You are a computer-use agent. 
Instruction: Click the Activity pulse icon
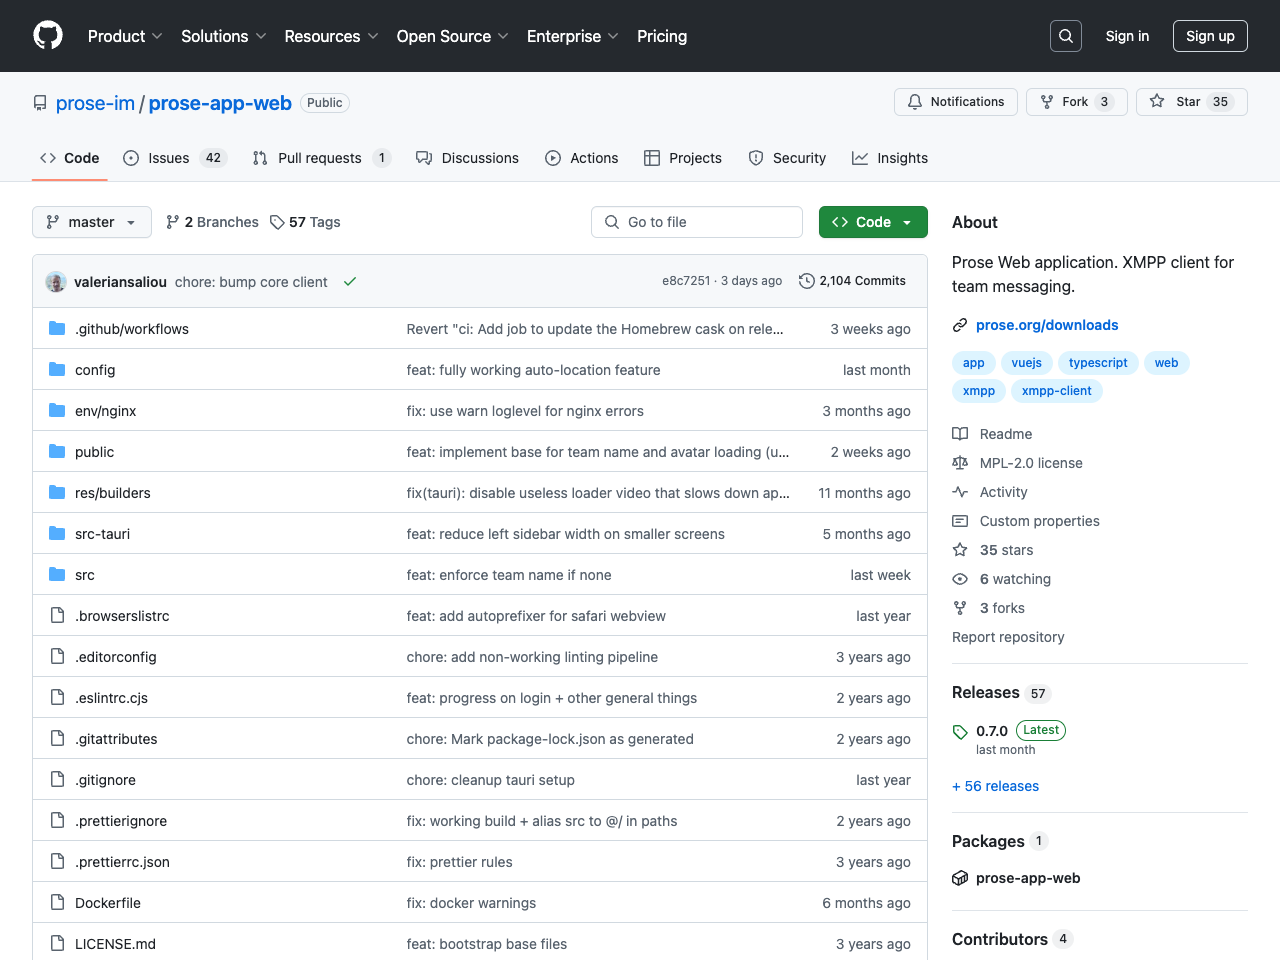click(960, 492)
